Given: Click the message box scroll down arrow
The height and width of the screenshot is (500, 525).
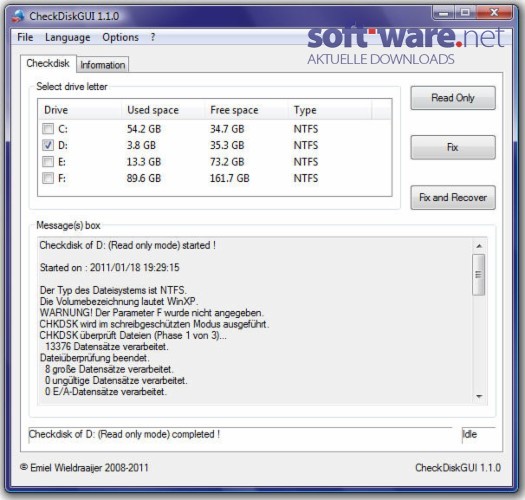Looking at the screenshot, I should (479, 396).
